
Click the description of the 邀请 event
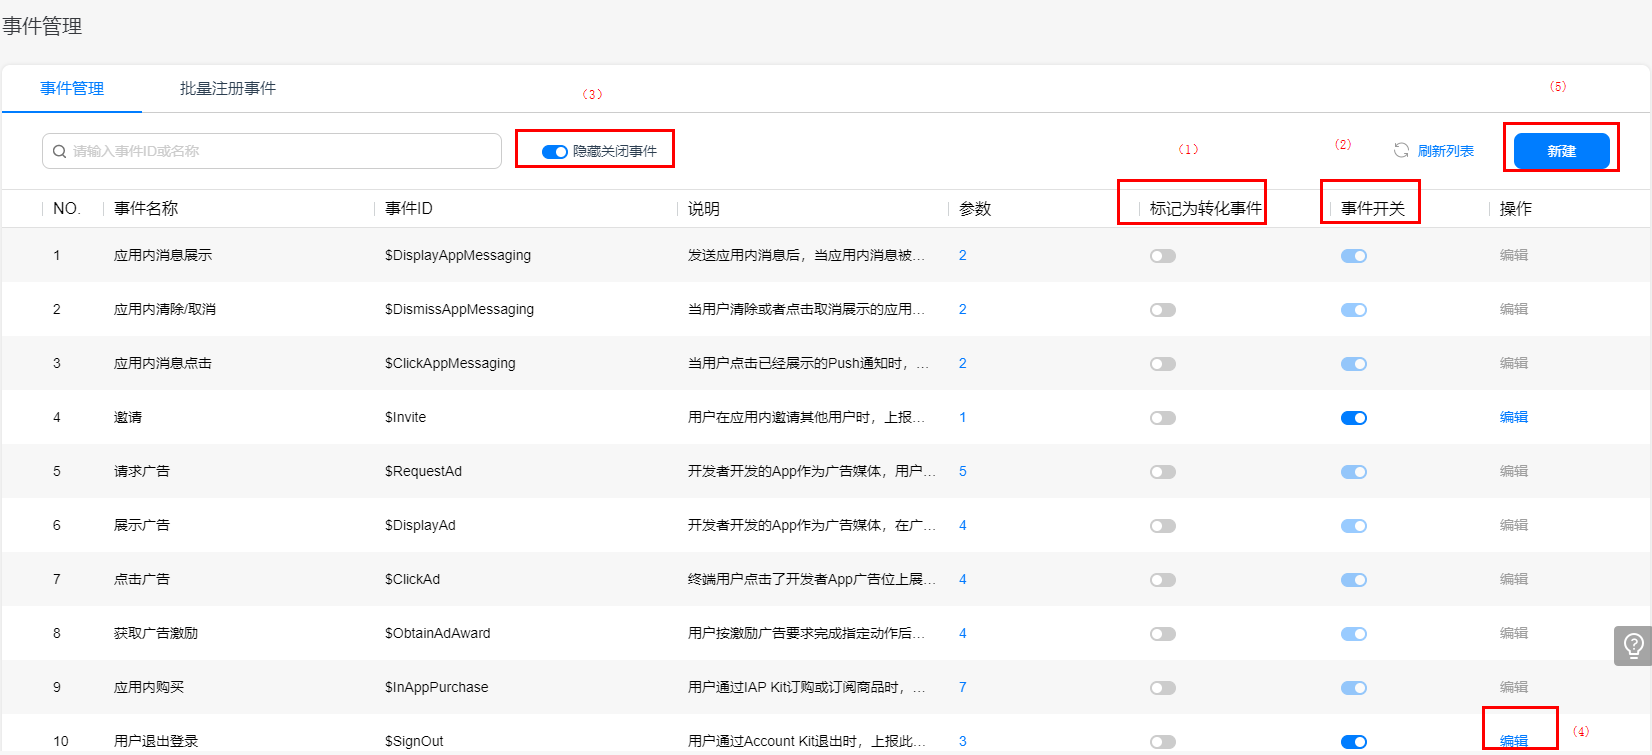807,417
